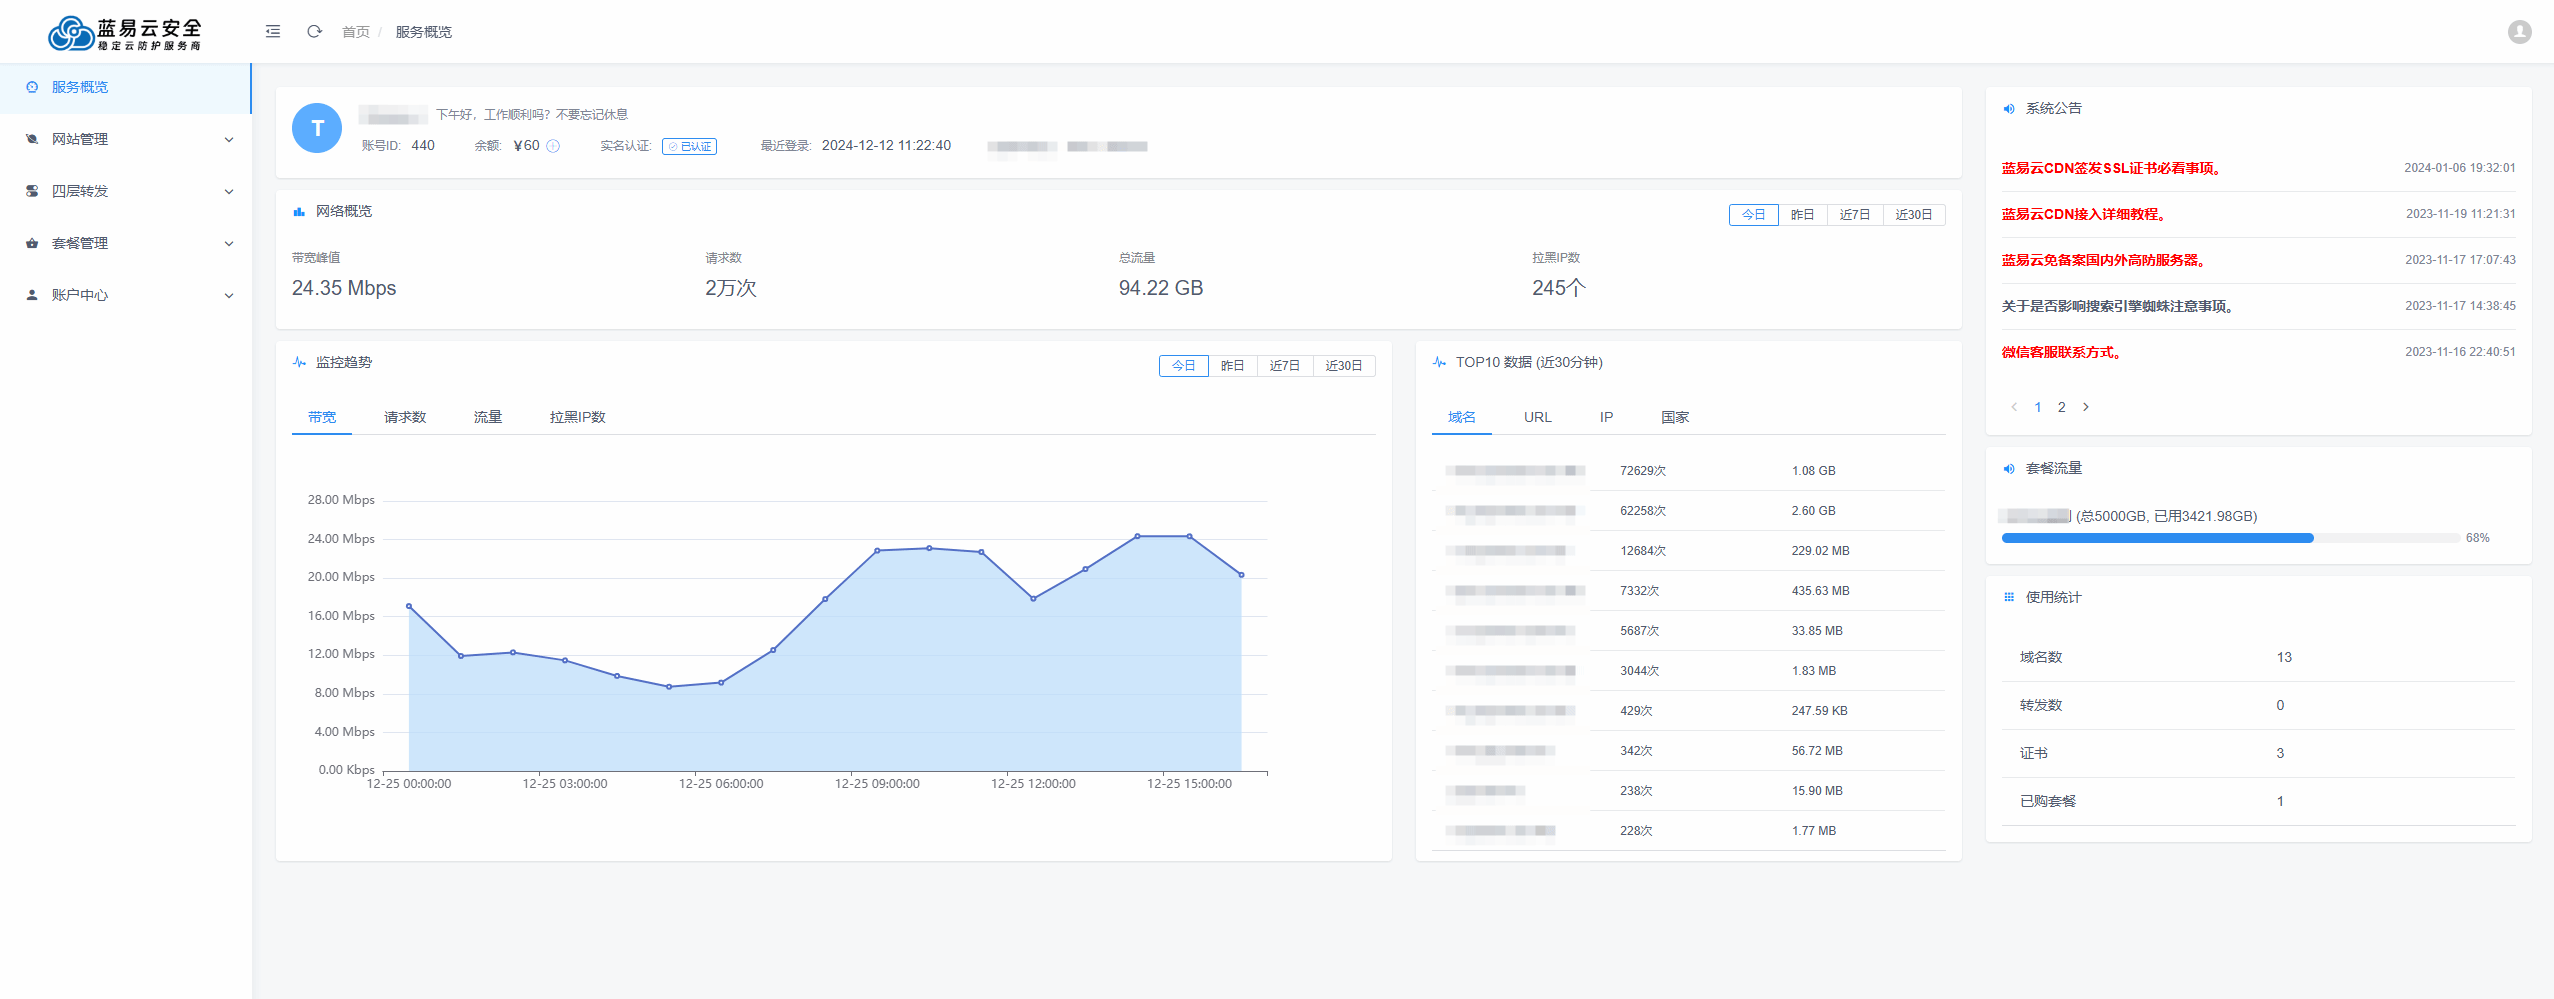Expand the 四层转发 menu chevron
Screen dimensions: 2554x999
point(229,192)
